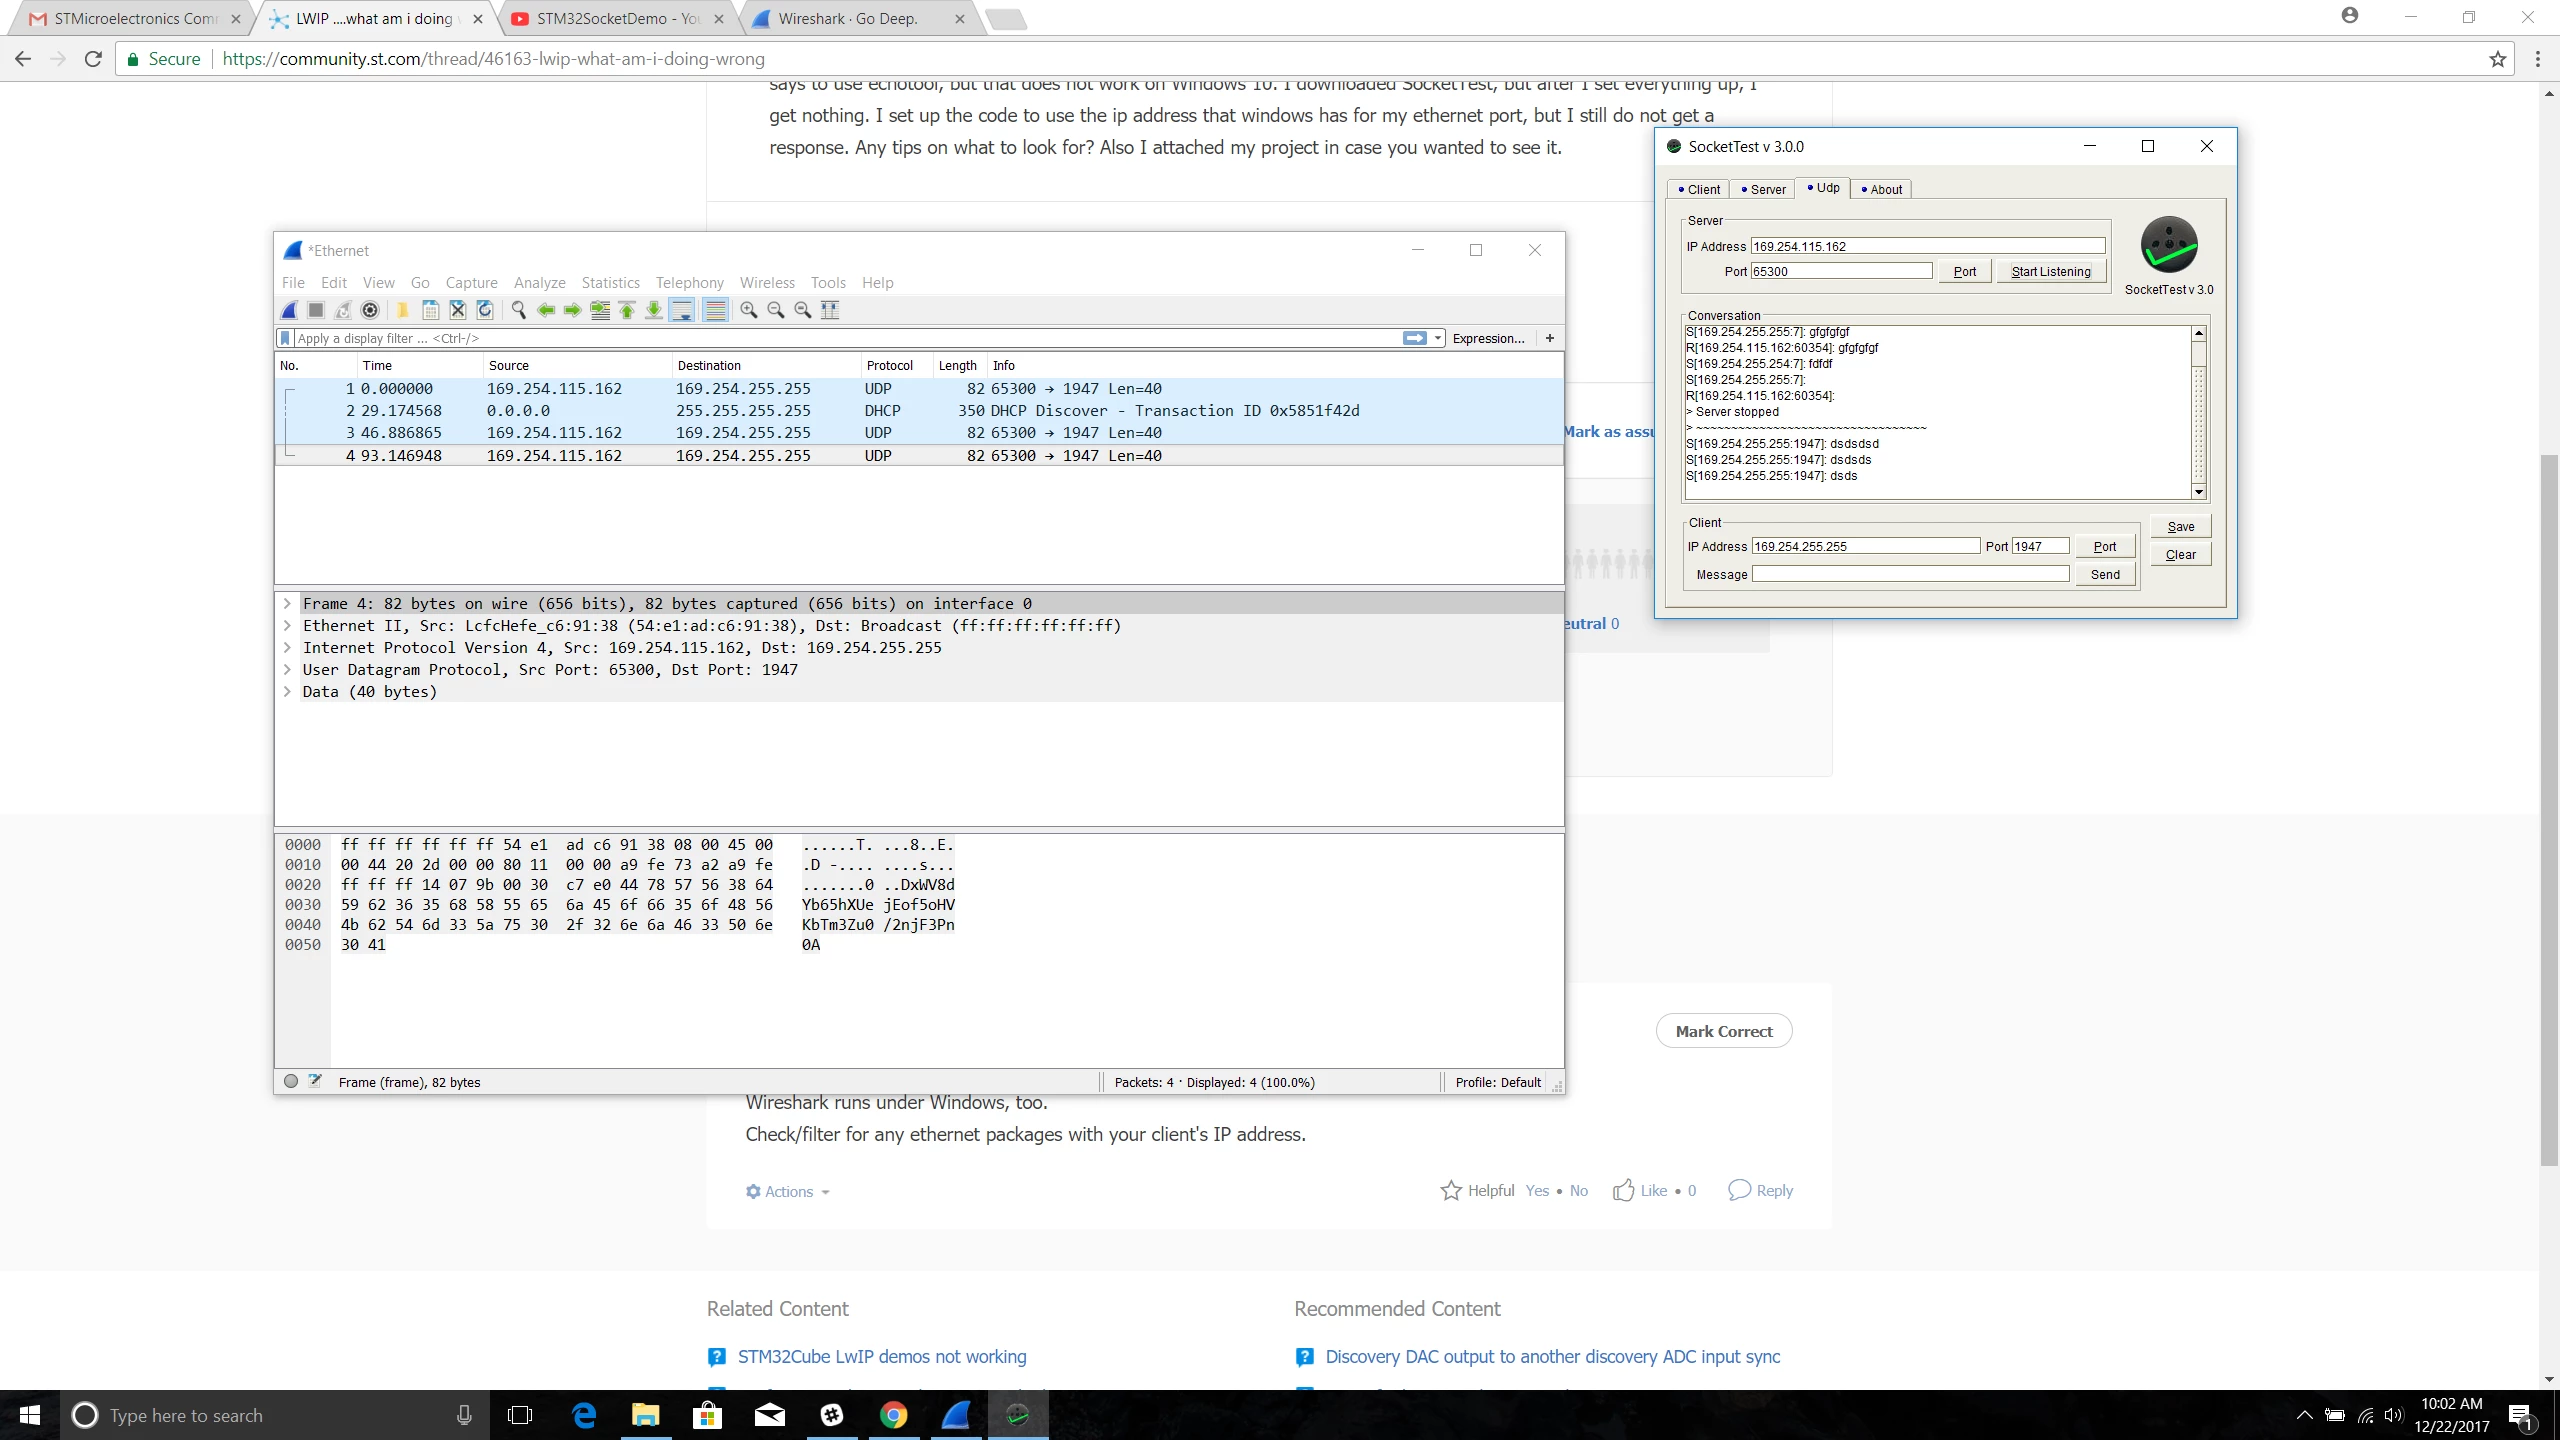2560x1440 pixels.
Task: Open the Statistics menu in Wireshark
Action: (610, 283)
